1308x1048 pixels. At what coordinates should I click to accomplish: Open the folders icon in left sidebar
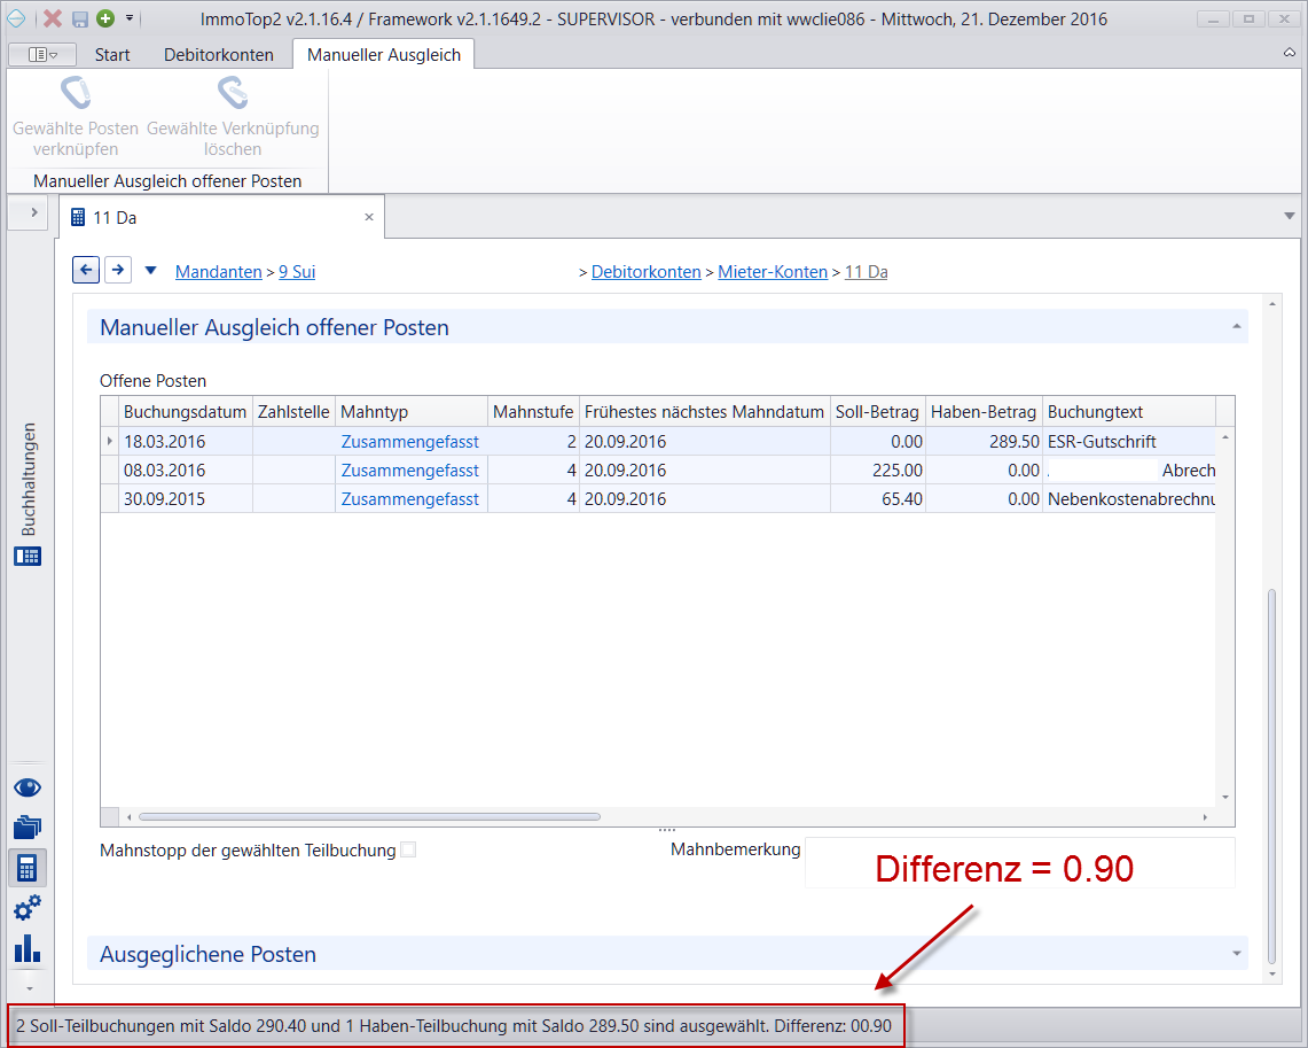click(27, 827)
